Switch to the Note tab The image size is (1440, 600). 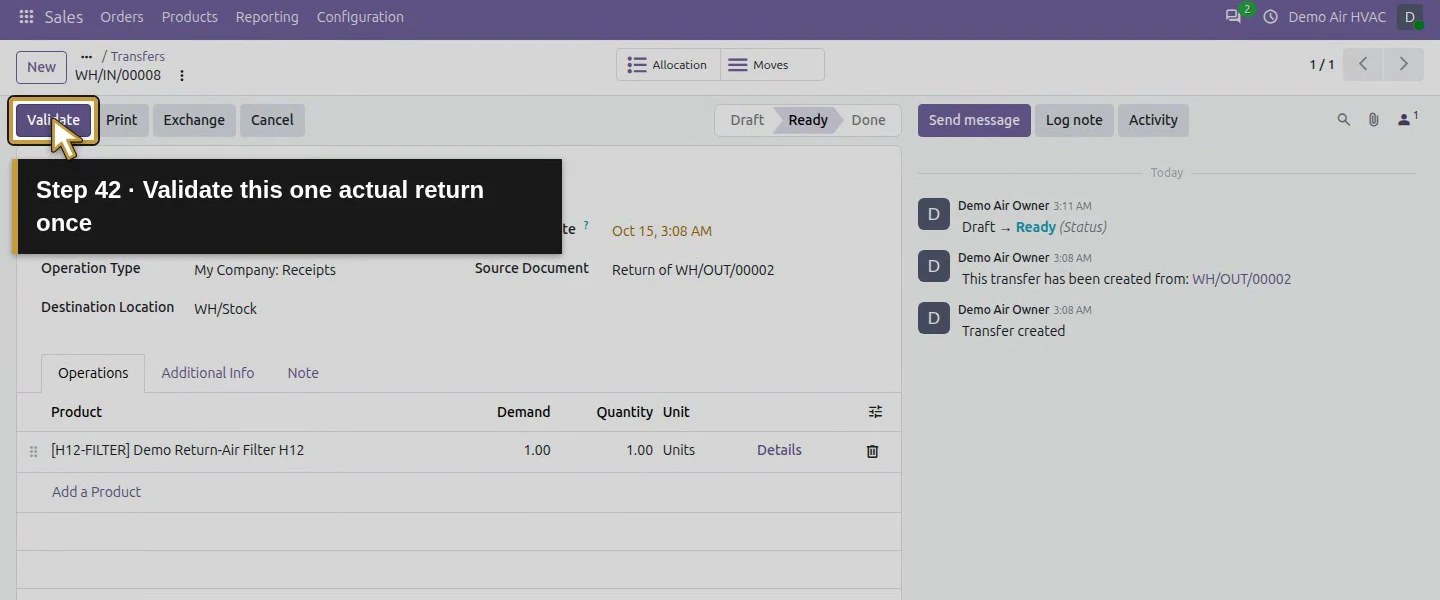pyautogui.click(x=303, y=373)
